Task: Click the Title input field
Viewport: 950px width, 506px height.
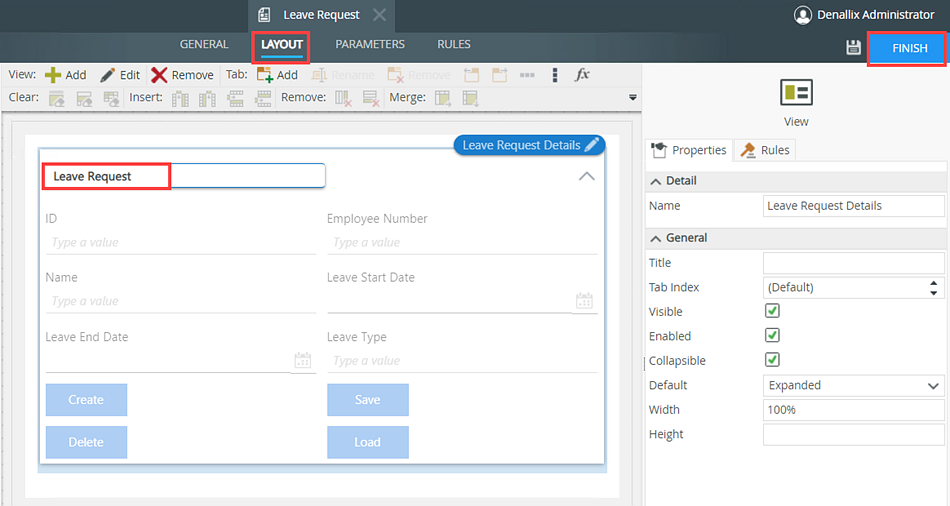Action: coord(853,263)
